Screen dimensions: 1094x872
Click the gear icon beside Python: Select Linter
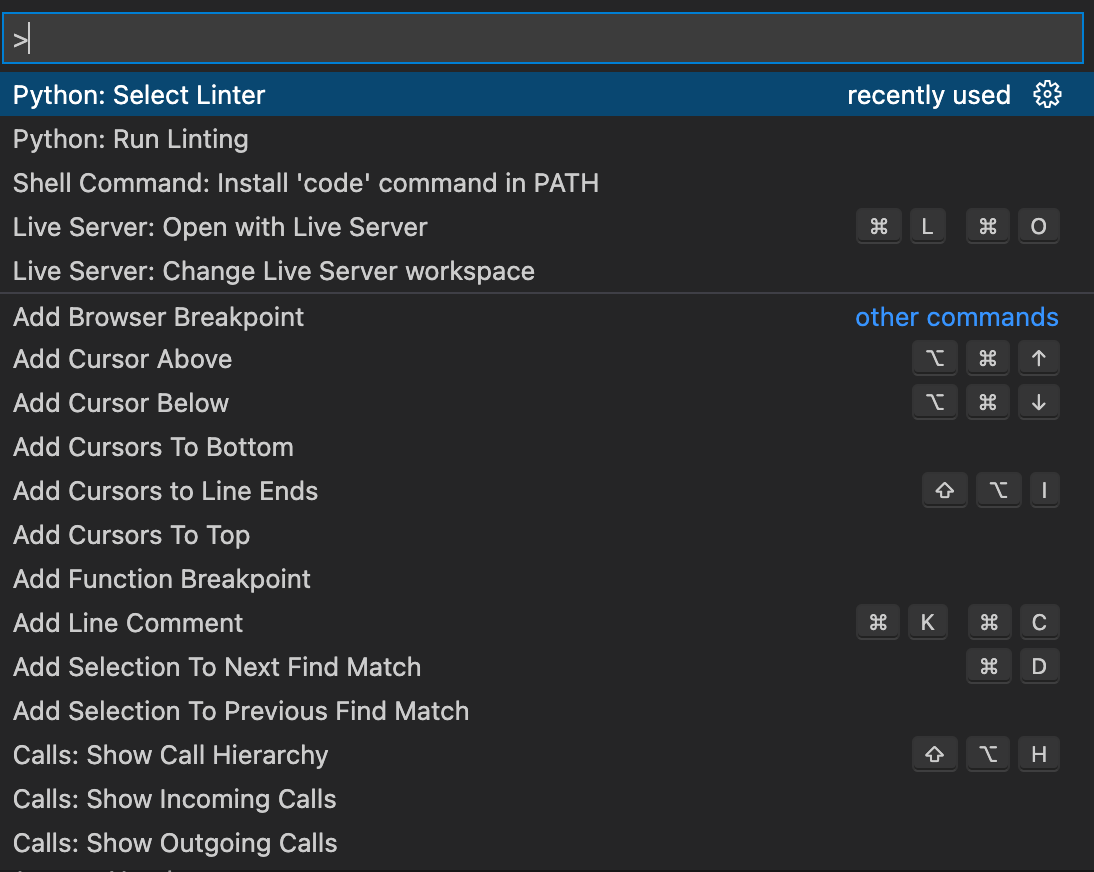point(1047,94)
